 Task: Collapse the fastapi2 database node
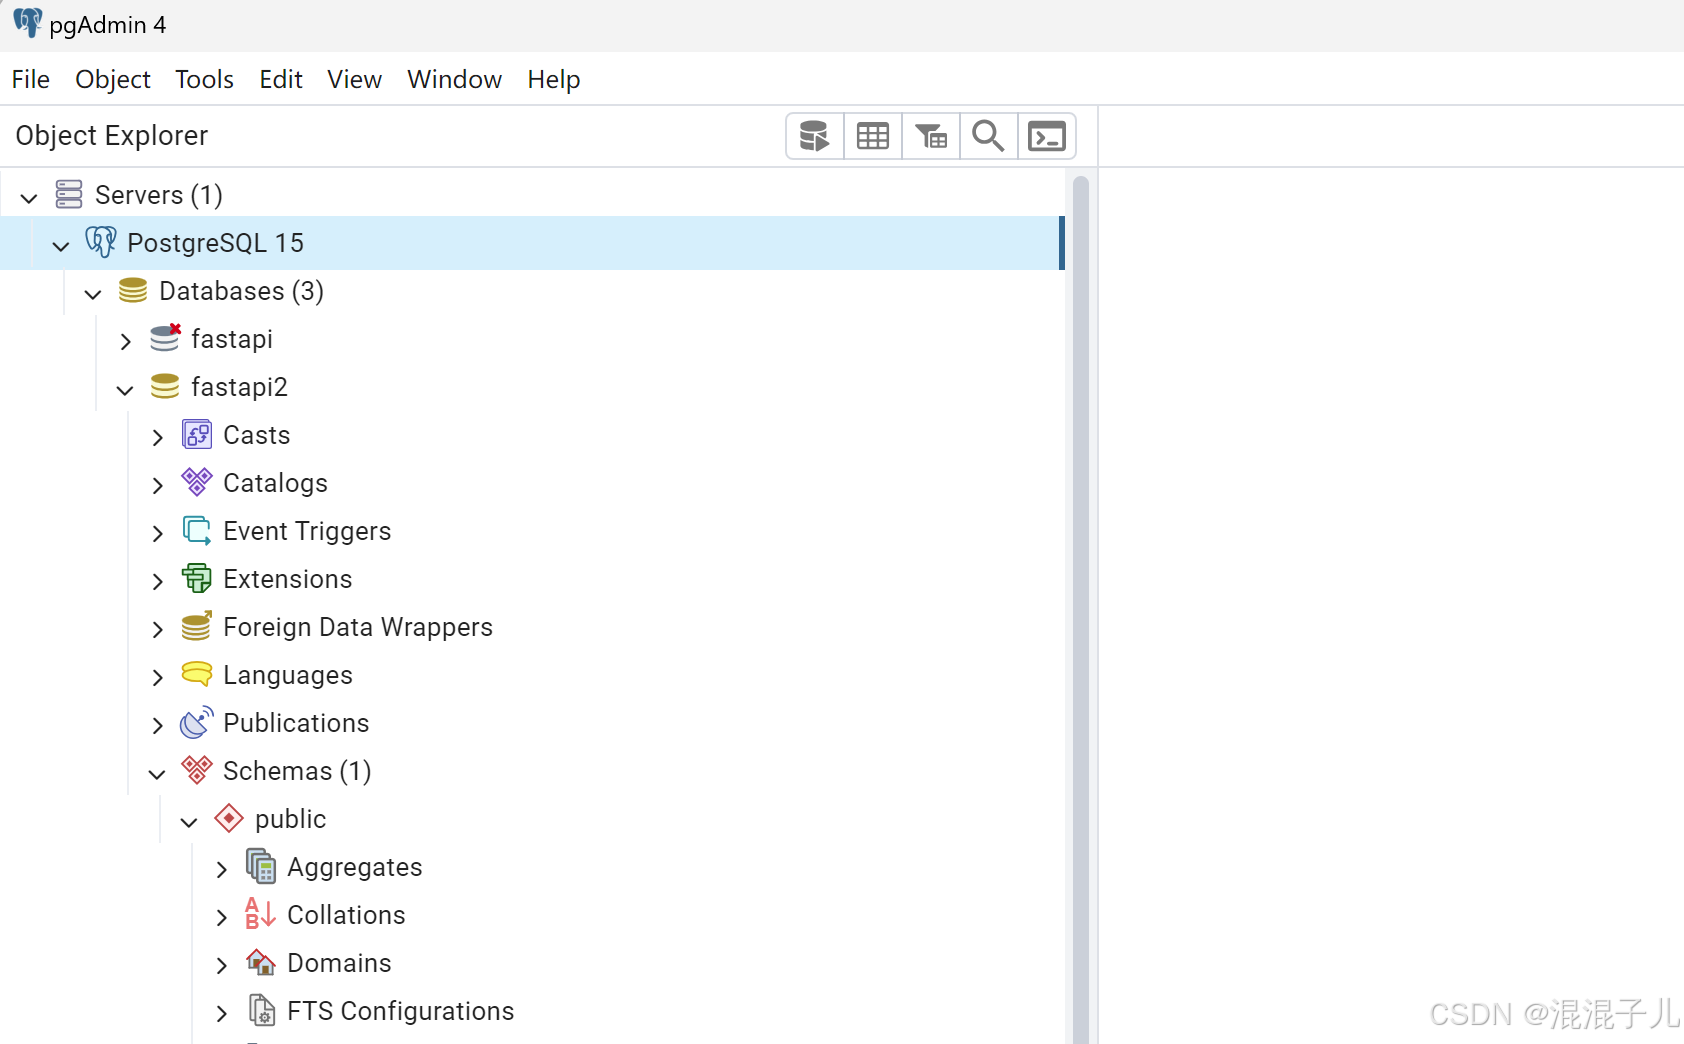click(125, 389)
